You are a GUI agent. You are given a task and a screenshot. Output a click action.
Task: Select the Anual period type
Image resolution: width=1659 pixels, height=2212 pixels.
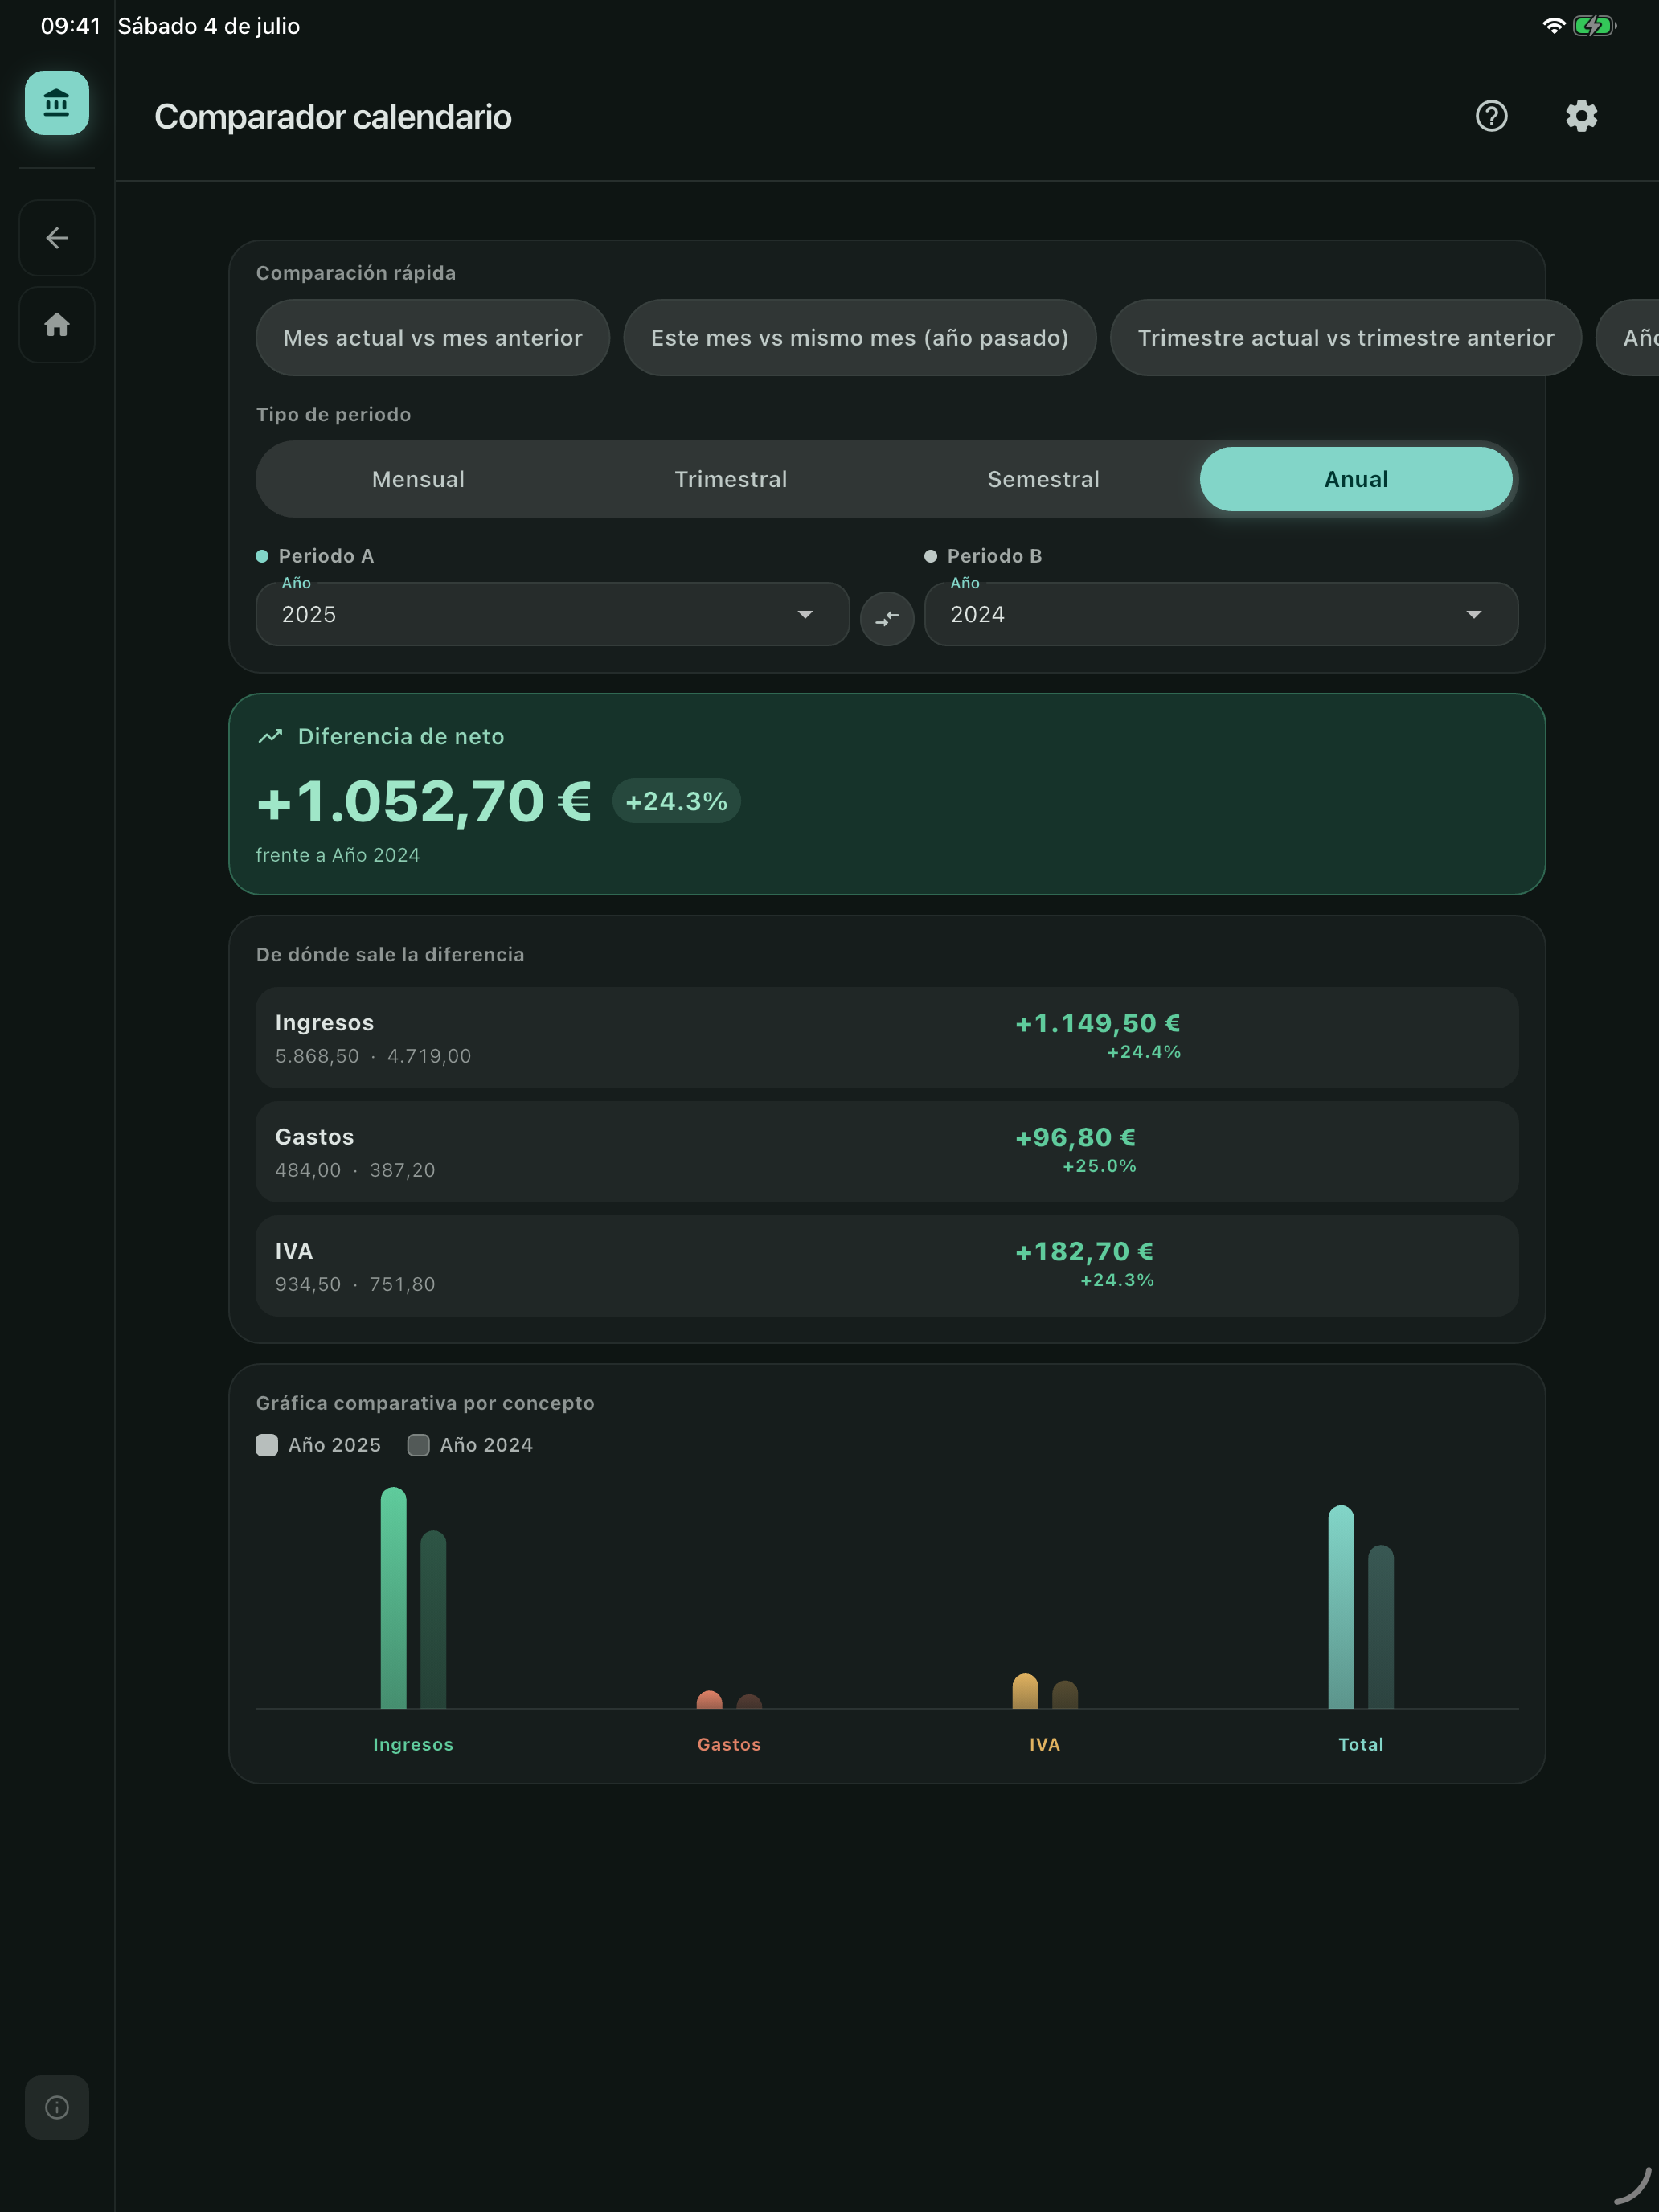[x=1356, y=479]
